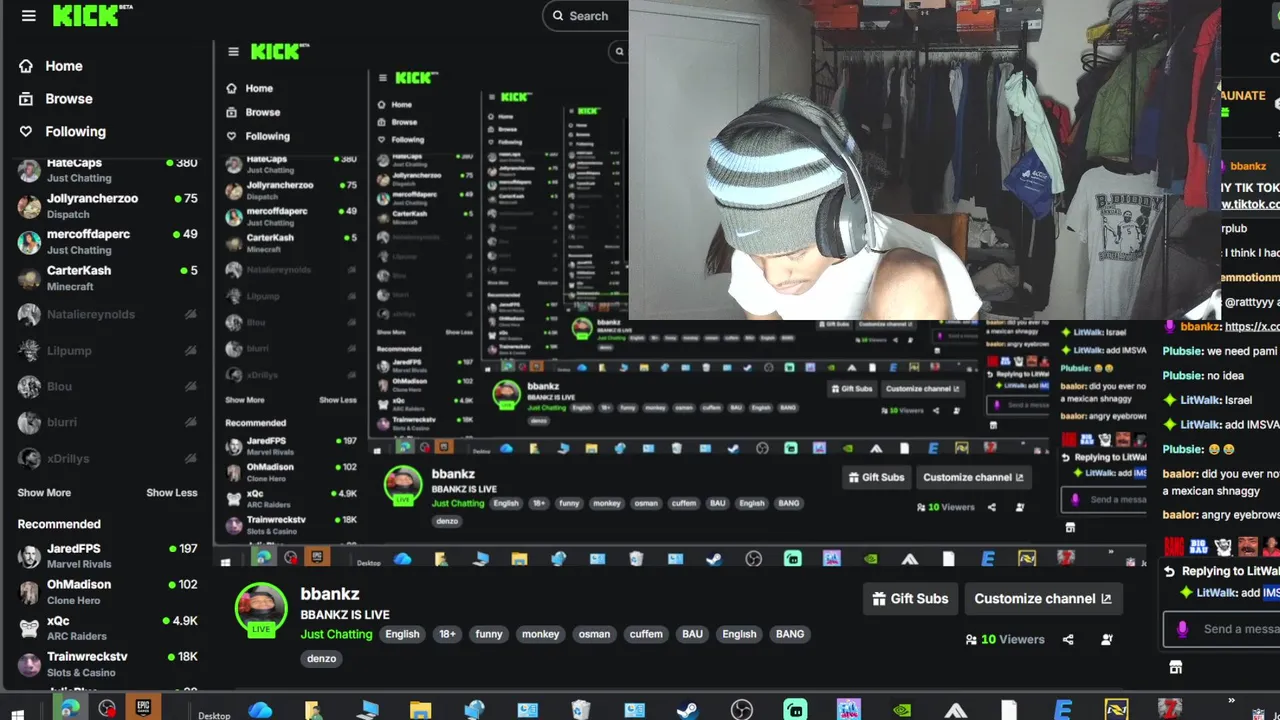The image size is (1280, 720).
Task: Select the osman tag under the bottom stream title
Action: (594, 634)
